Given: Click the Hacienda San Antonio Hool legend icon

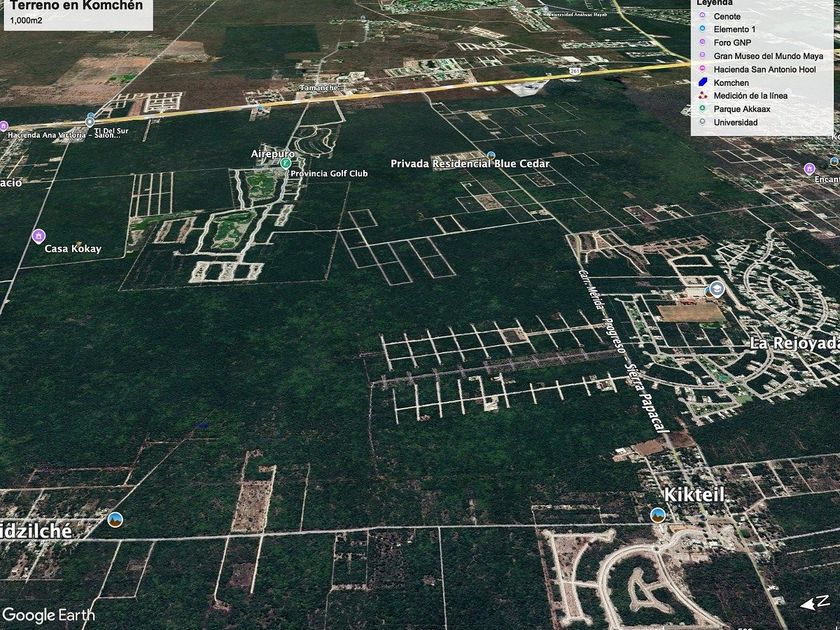Looking at the screenshot, I should [703, 69].
